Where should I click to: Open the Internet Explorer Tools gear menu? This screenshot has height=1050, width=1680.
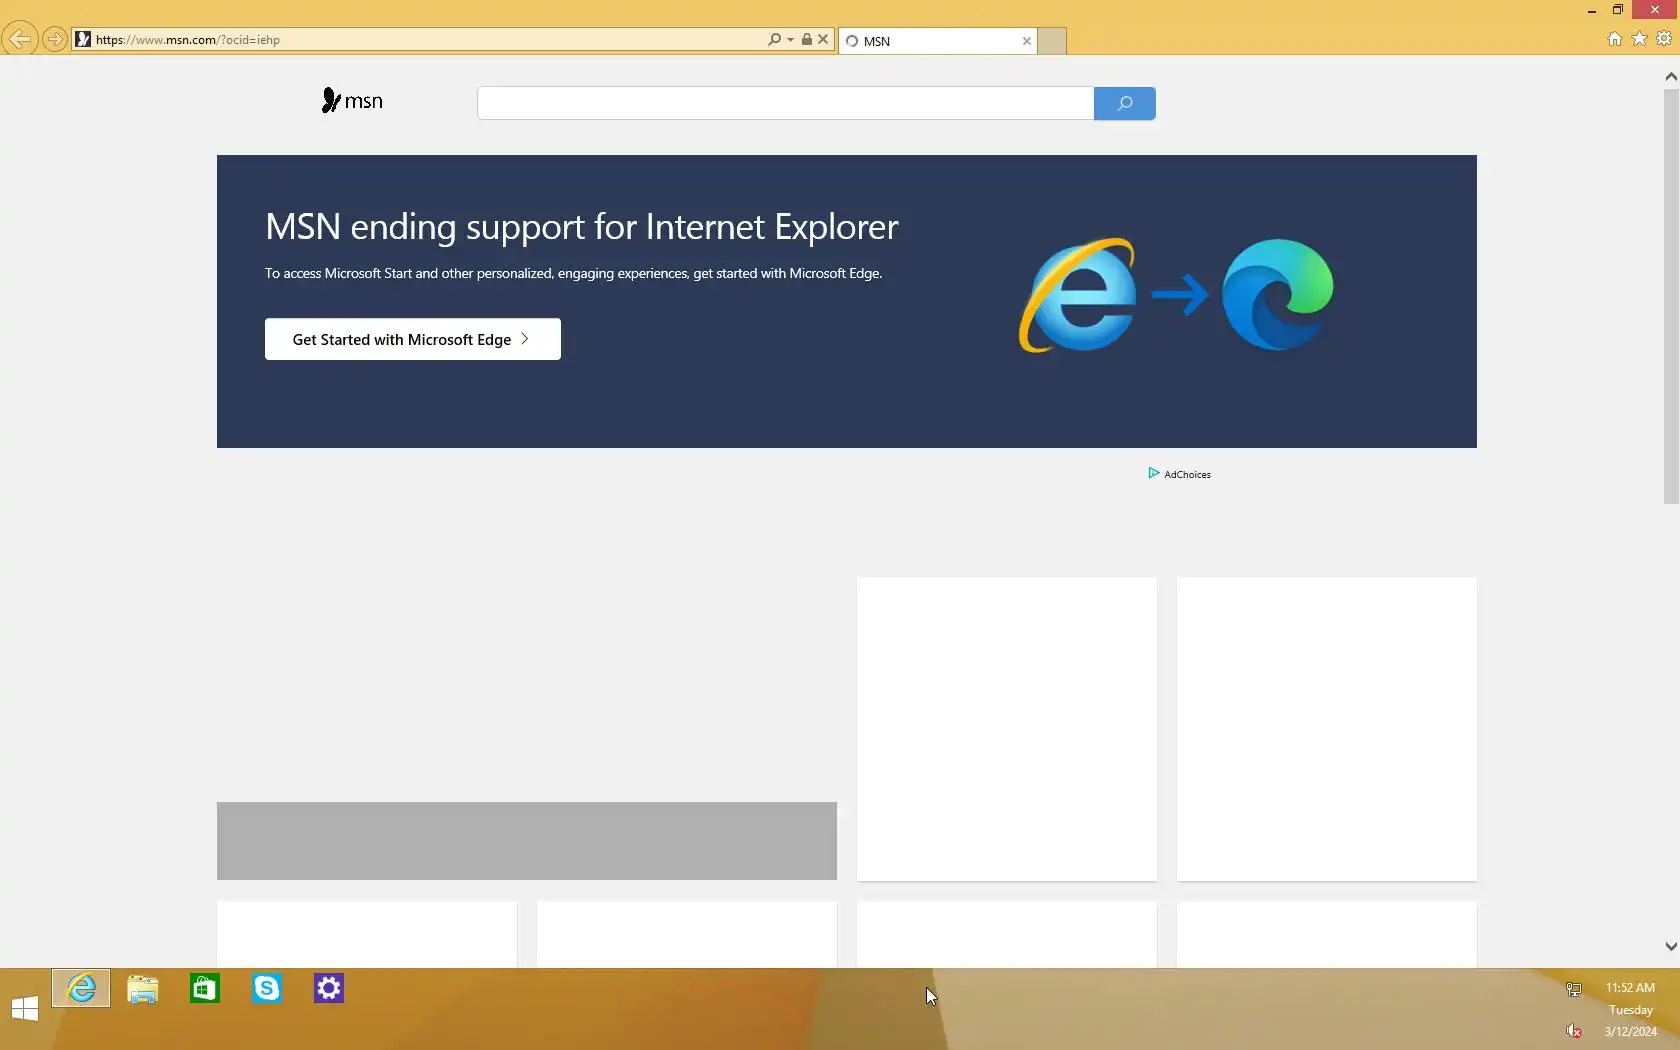pos(1664,39)
